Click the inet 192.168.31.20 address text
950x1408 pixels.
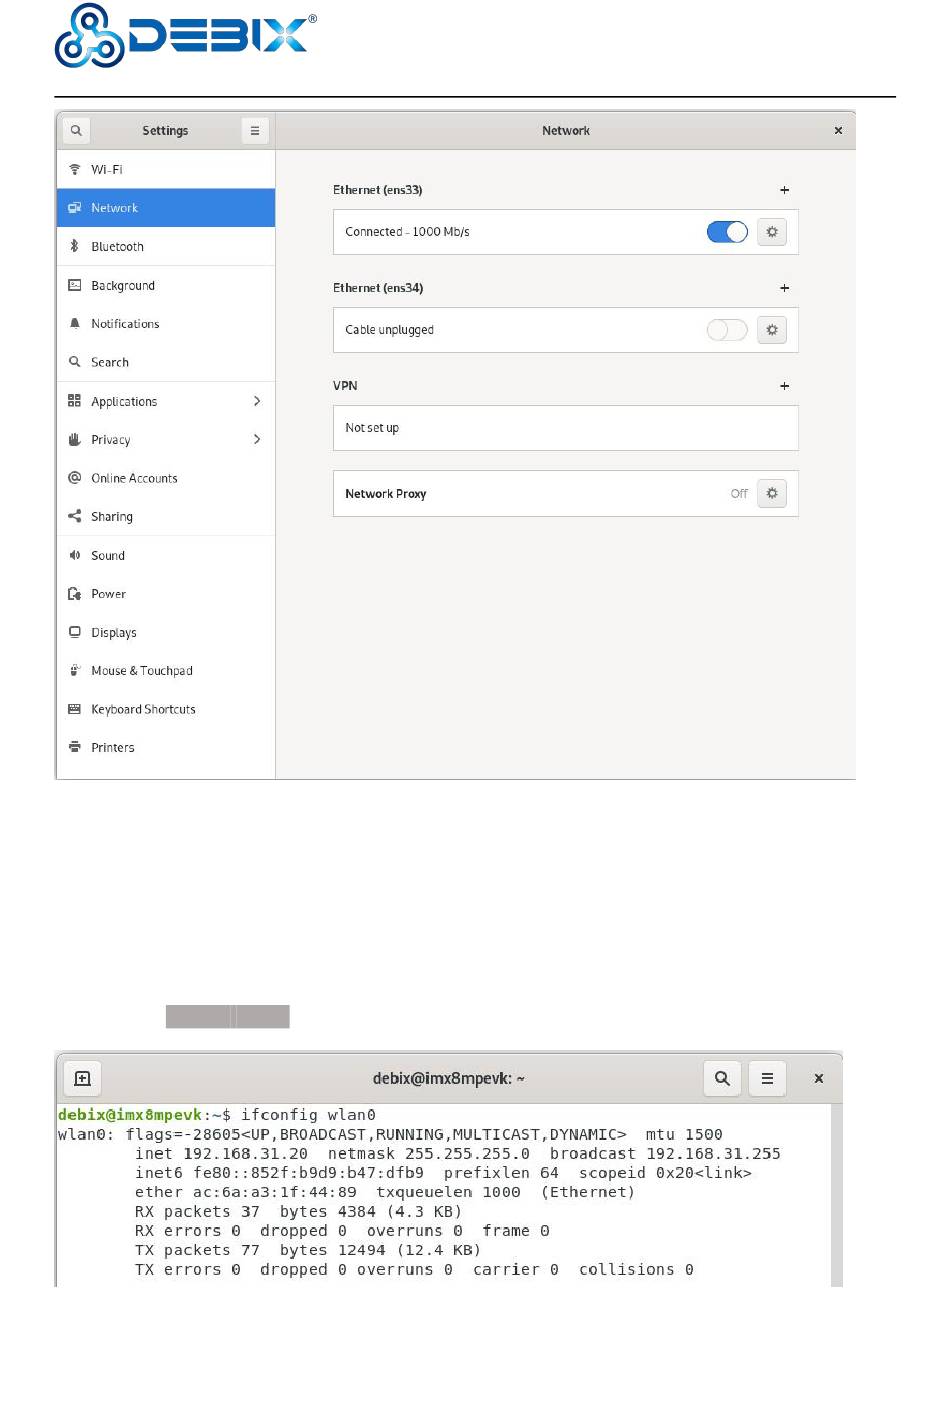pyautogui.click(x=222, y=1154)
